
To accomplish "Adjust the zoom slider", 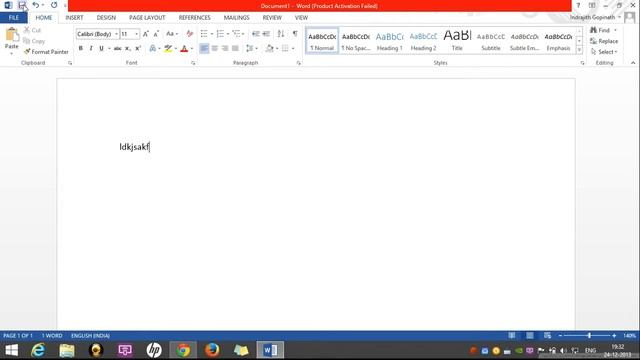I will [589, 336].
